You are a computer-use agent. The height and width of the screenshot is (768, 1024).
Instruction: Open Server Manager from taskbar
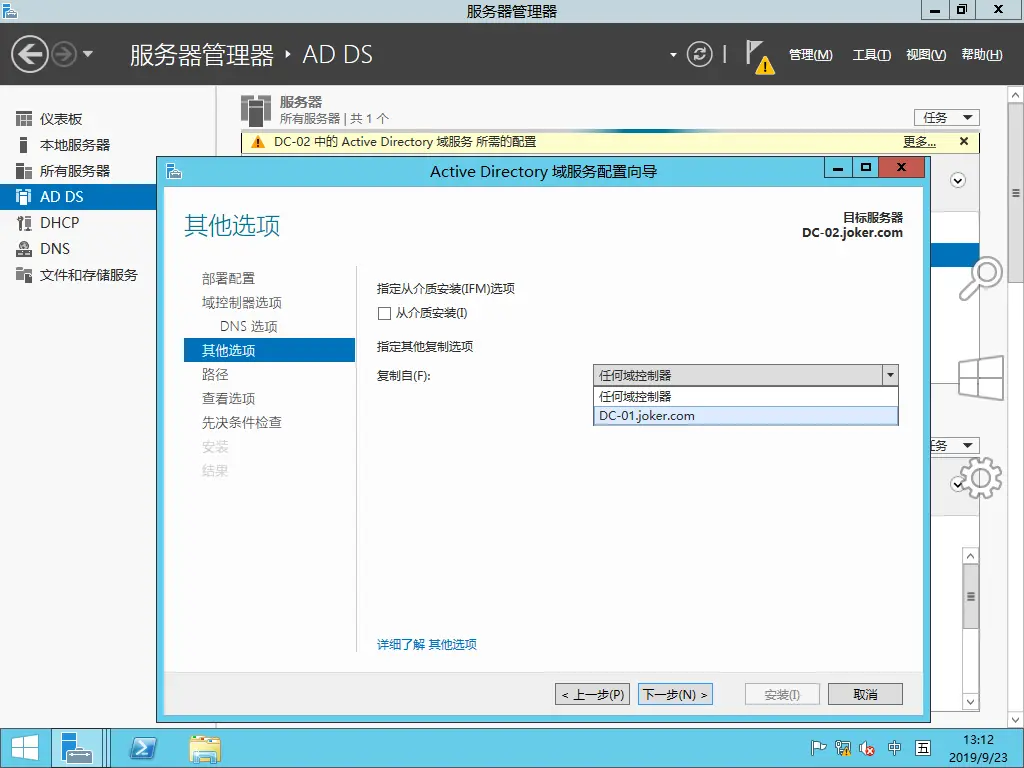tap(76, 748)
